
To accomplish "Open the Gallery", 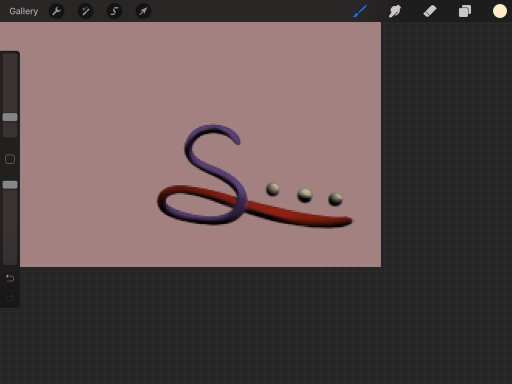I will [x=23, y=11].
